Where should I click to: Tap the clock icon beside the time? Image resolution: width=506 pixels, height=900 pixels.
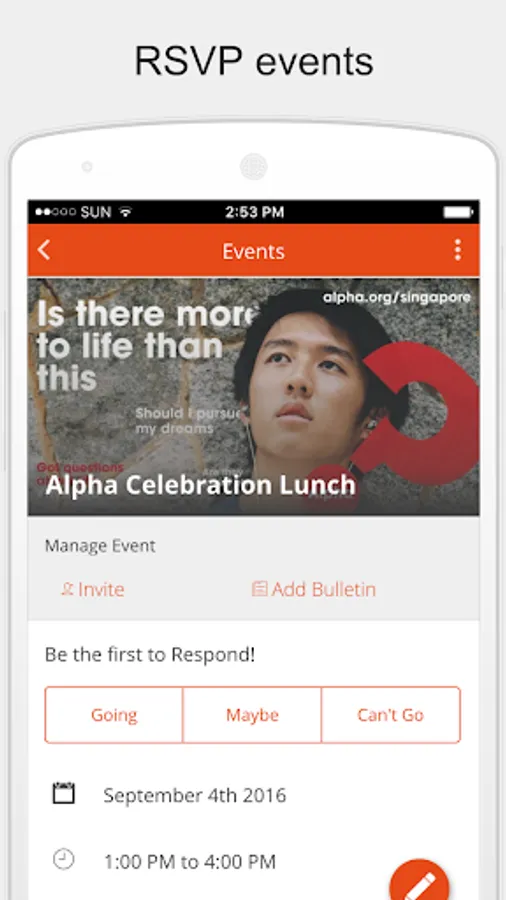(64, 860)
